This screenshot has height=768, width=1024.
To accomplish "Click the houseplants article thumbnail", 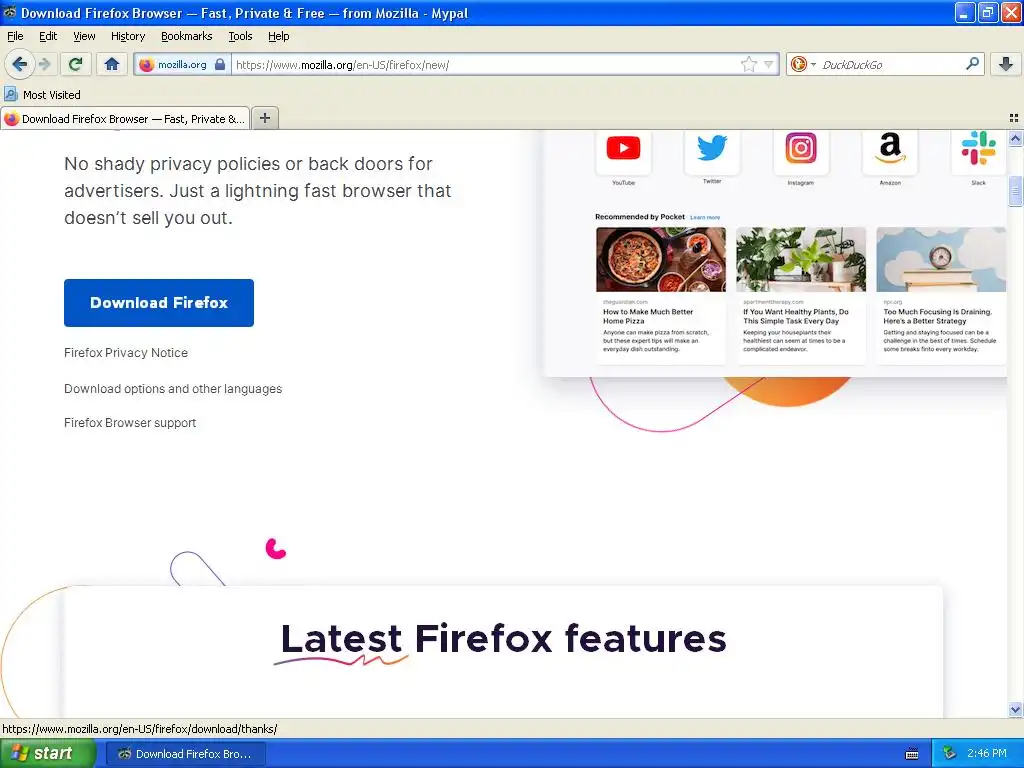I will click(801, 259).
